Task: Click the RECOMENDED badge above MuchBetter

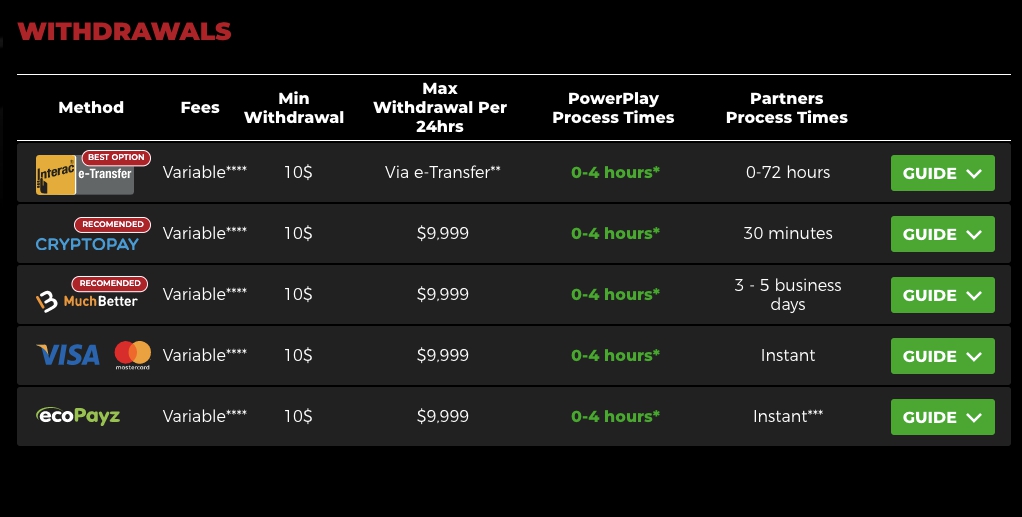Action: click(x=110, y=284)
